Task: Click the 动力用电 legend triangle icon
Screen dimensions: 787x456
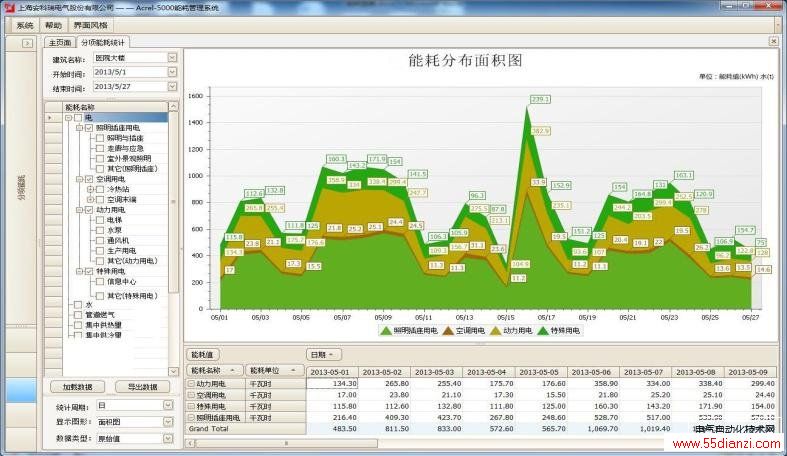Action: pos(495,331)
